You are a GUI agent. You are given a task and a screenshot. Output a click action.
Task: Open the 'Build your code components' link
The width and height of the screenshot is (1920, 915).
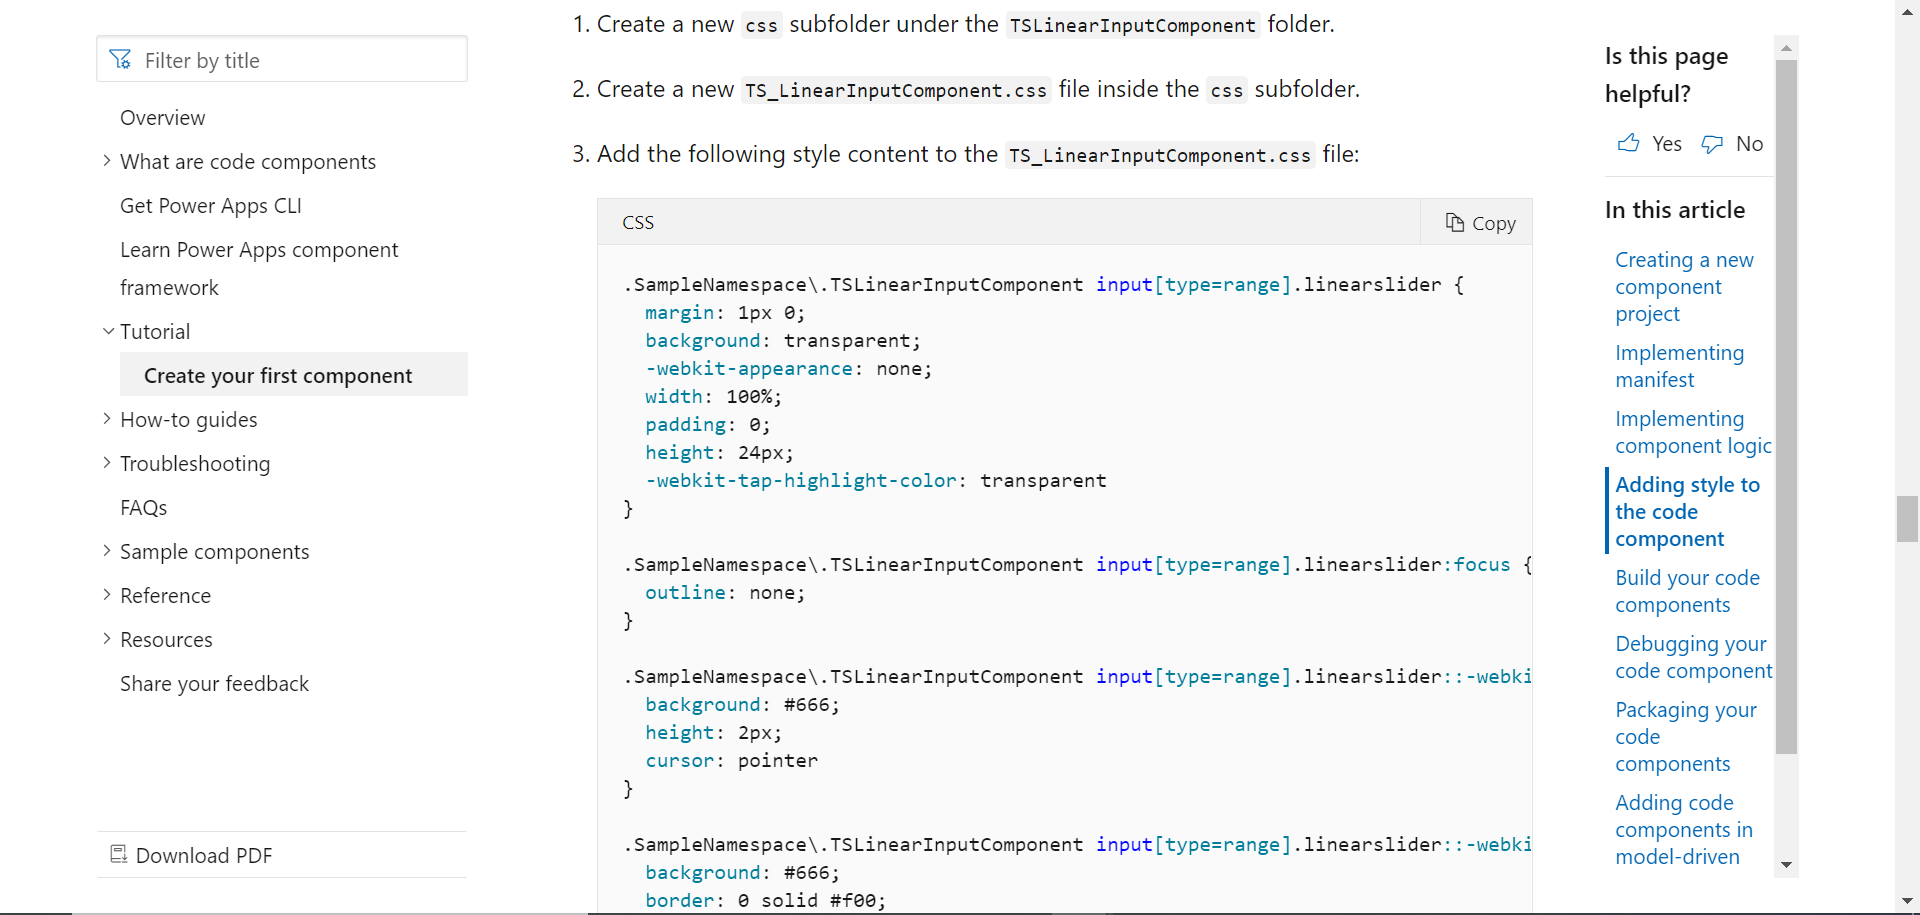pos(1687,591)
